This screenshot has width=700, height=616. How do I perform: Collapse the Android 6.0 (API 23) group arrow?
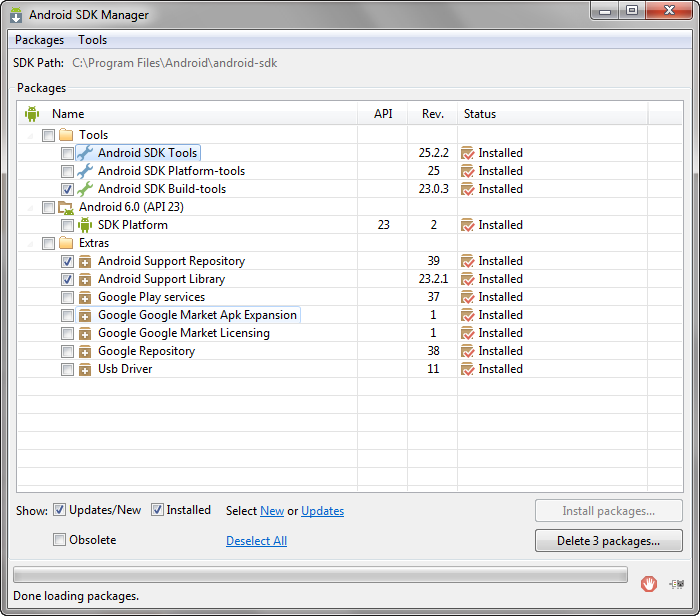pyautogui.click(x=30, y=207)
